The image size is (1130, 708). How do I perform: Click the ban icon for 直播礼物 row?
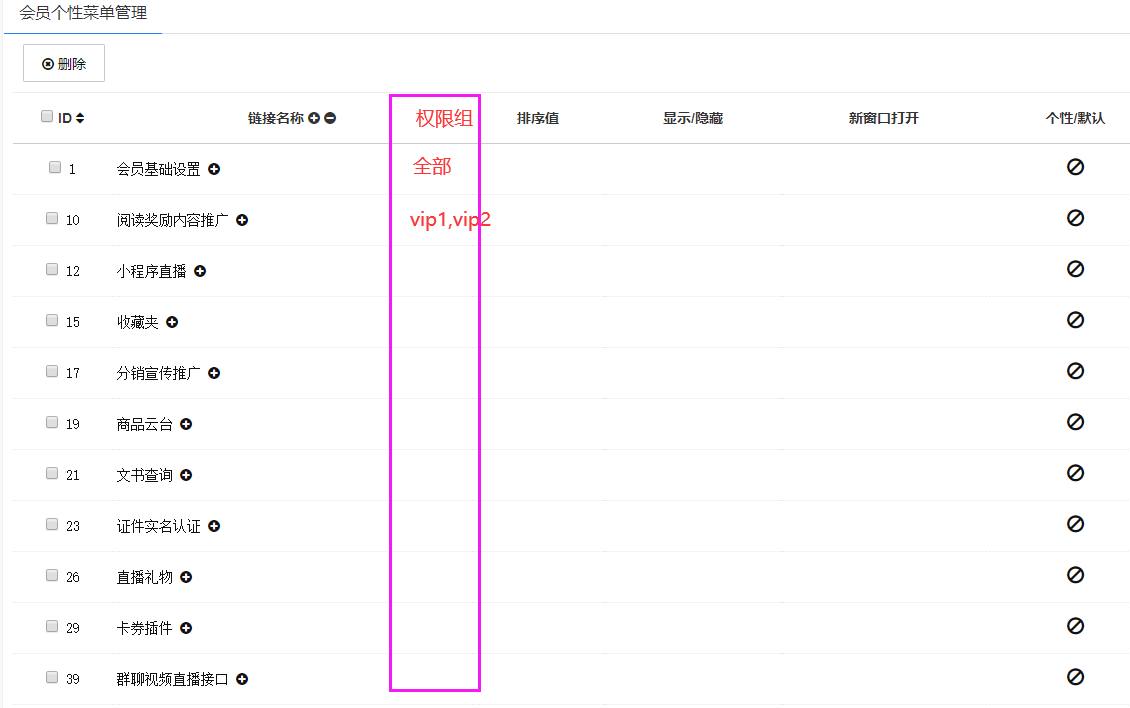pos(1075,575)
